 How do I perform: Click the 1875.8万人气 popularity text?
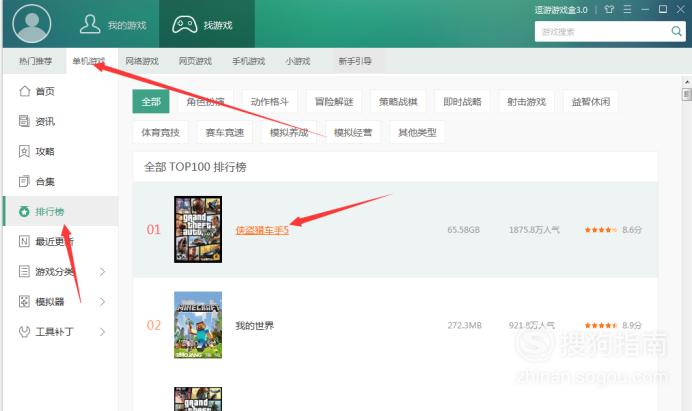tap(534, 230)
